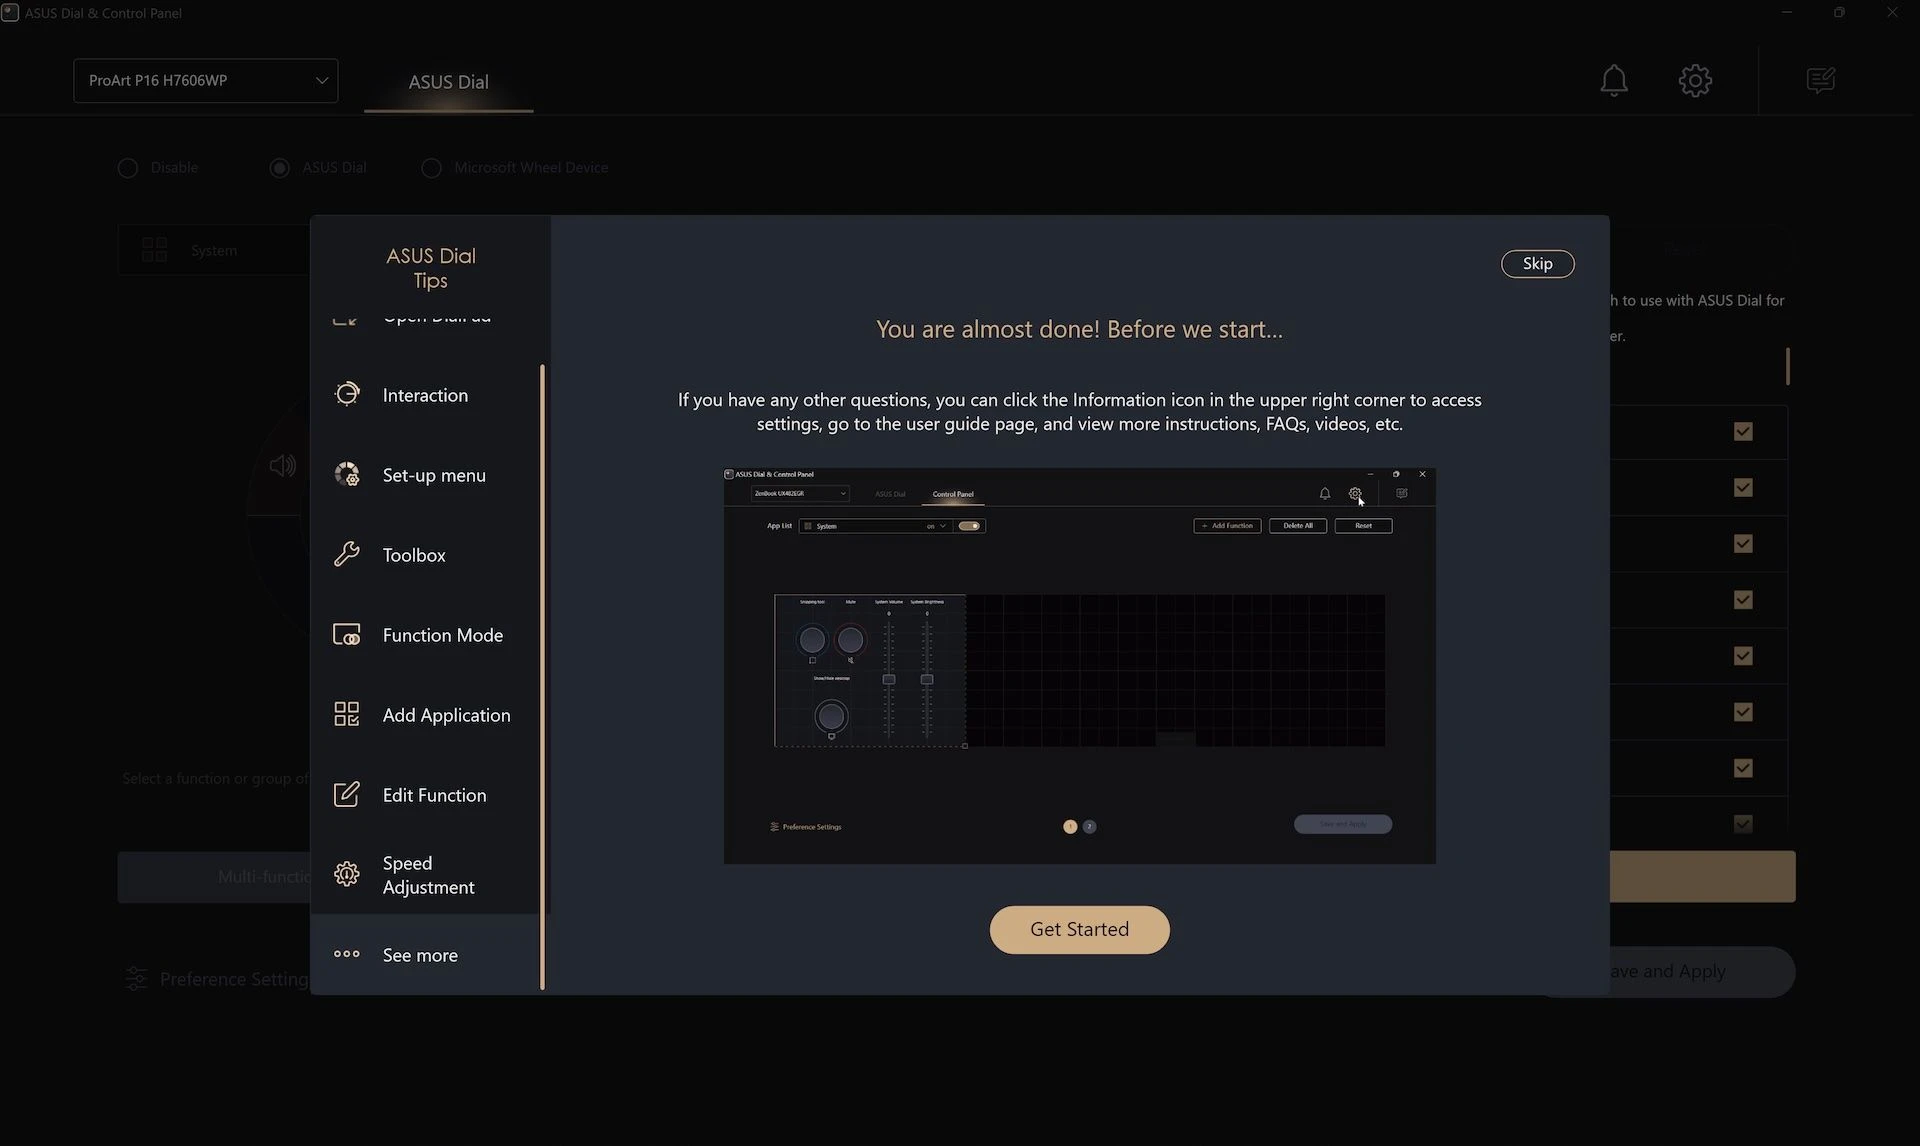Viewport: 1920px width, 1146px height.
Task: Click the Set-up menu icon
Action: [x=347, y=474]
